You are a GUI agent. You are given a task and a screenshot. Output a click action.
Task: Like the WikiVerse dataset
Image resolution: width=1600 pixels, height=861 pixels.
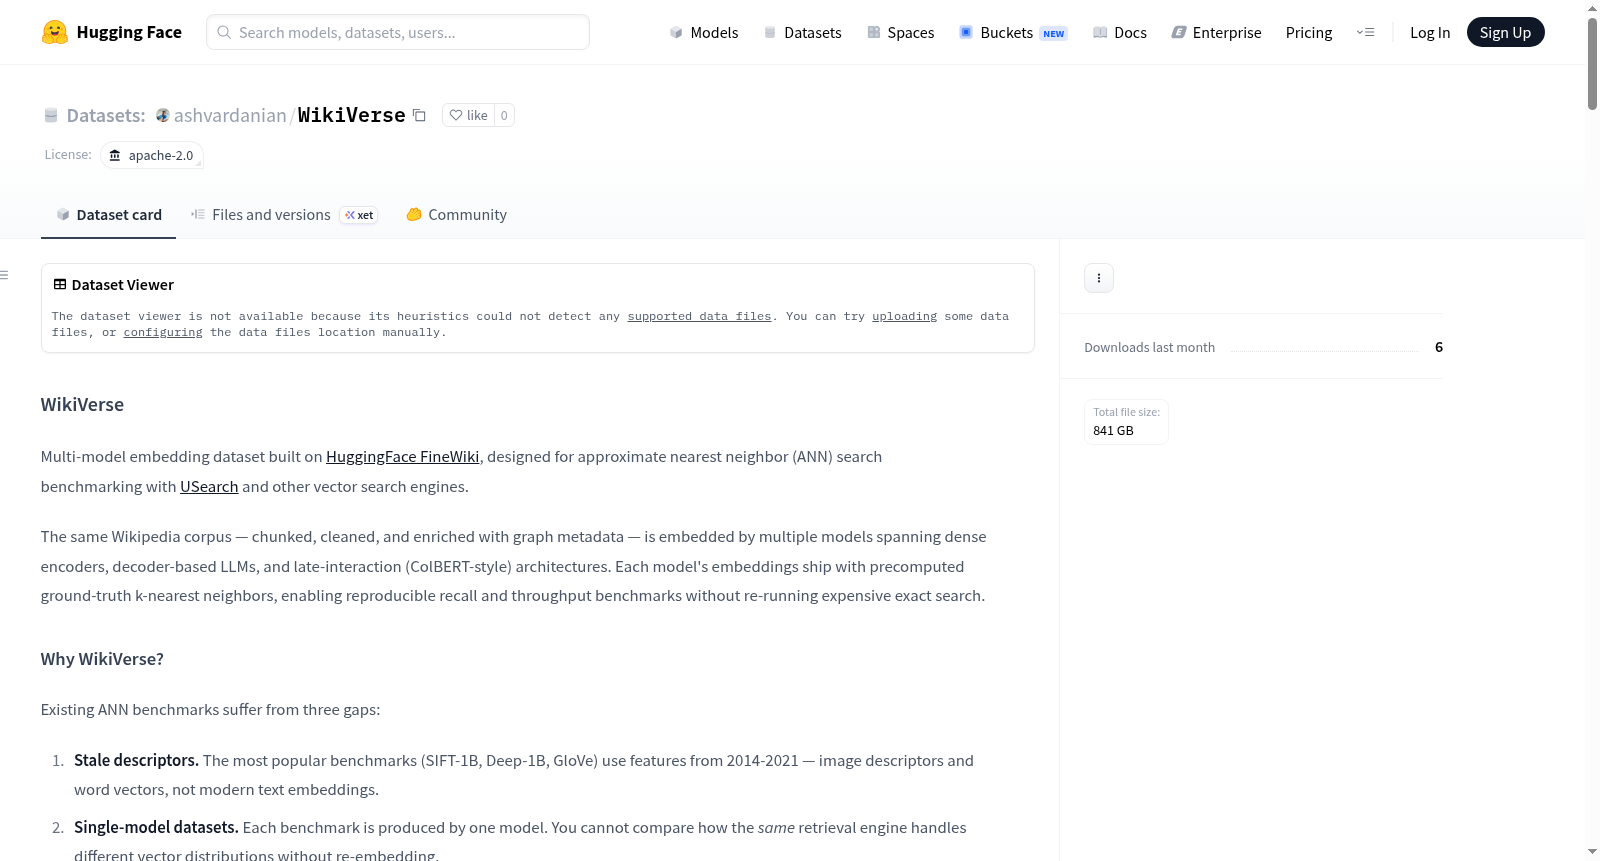pyautogui.click(x=468, y=115)
